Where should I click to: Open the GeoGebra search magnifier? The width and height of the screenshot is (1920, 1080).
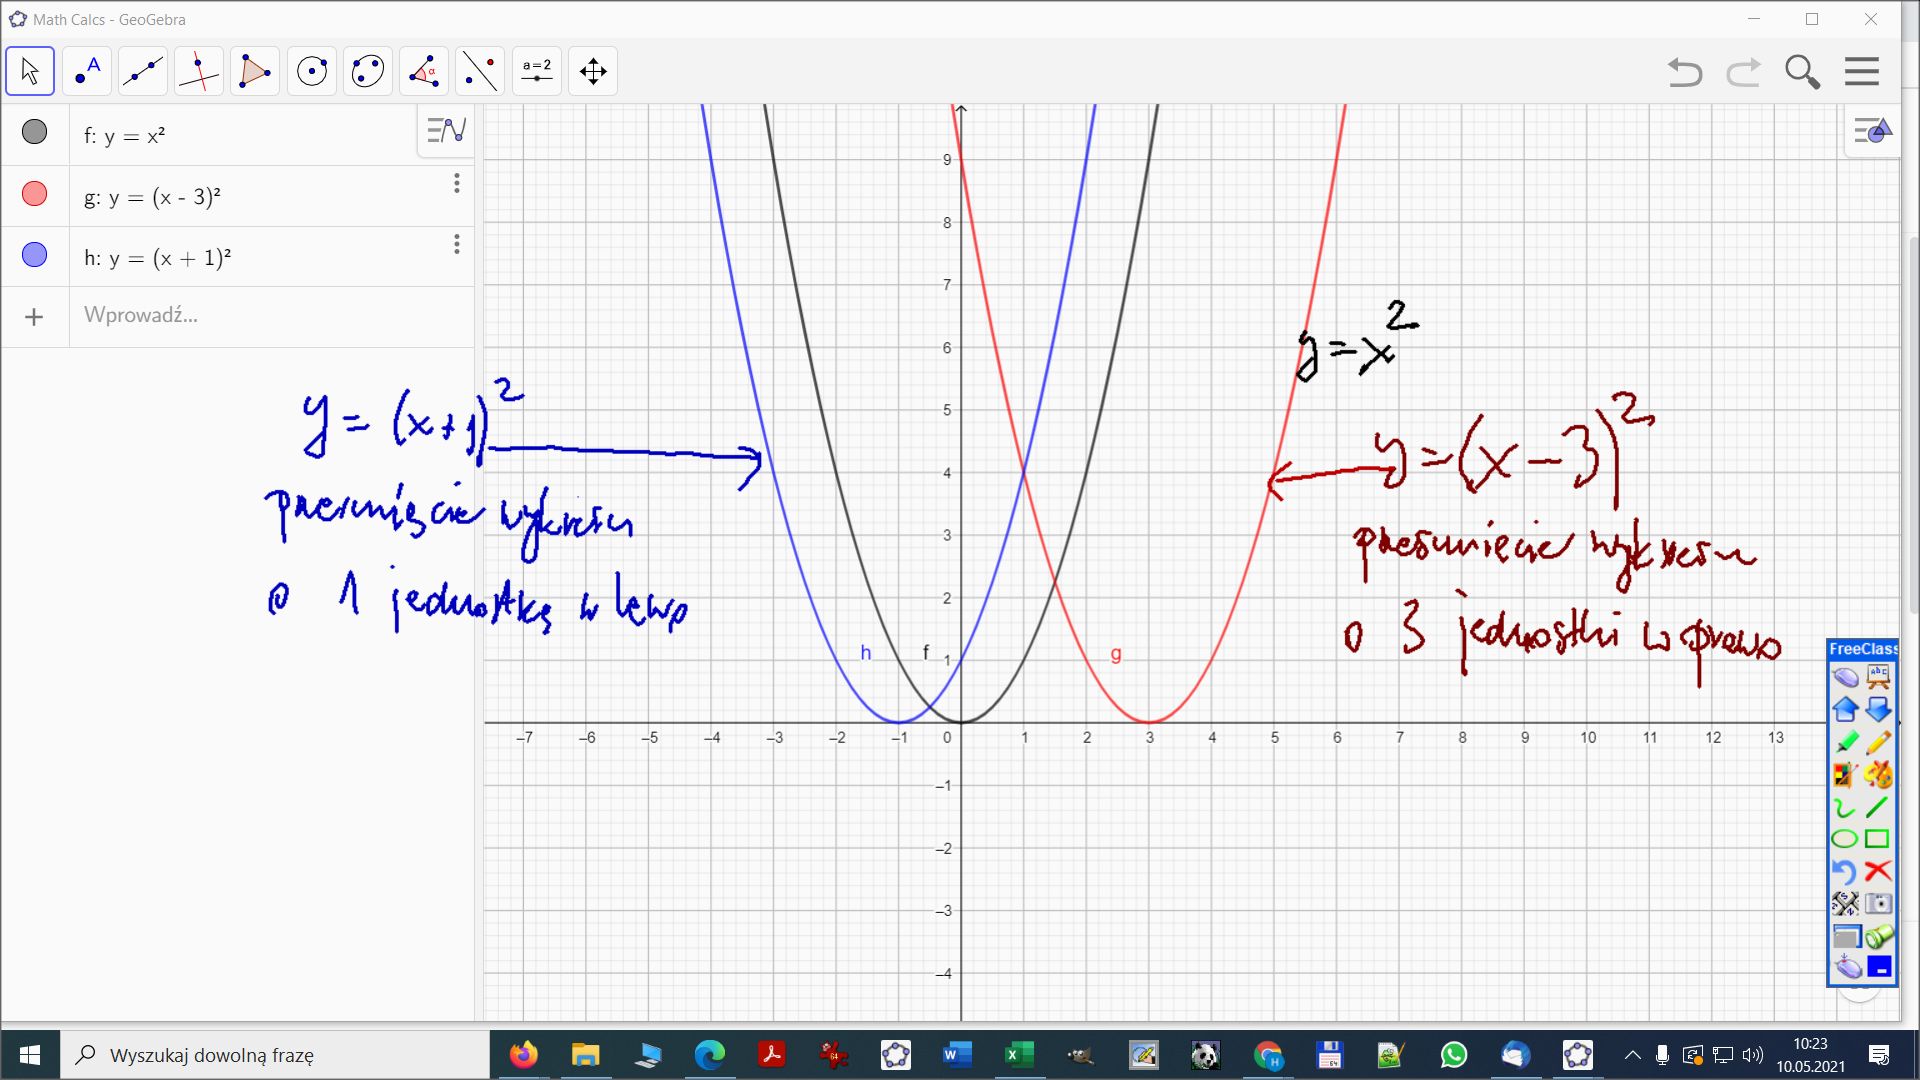(x=1802, y=72)
